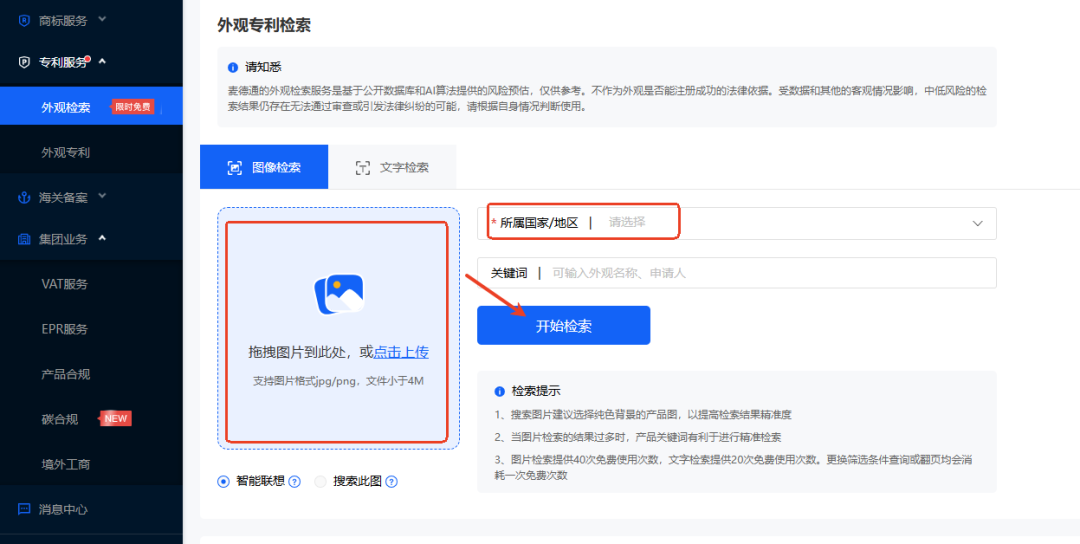Image resolution: width=1080 pixels, height=544 pixels.
Task: Click the 限时免费 badge
Action: [132, 107]
